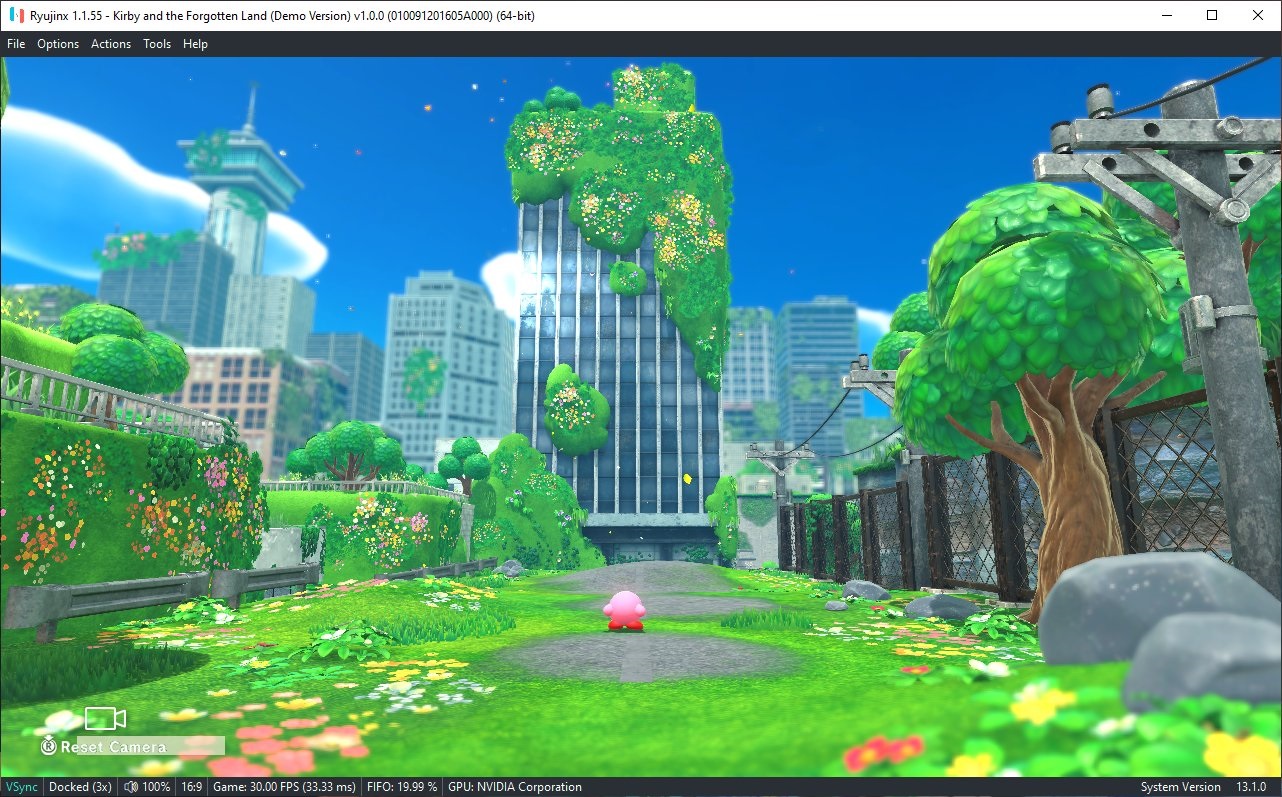
Task: Click the Game FPS readout in status bar
Action: [284, 787]
